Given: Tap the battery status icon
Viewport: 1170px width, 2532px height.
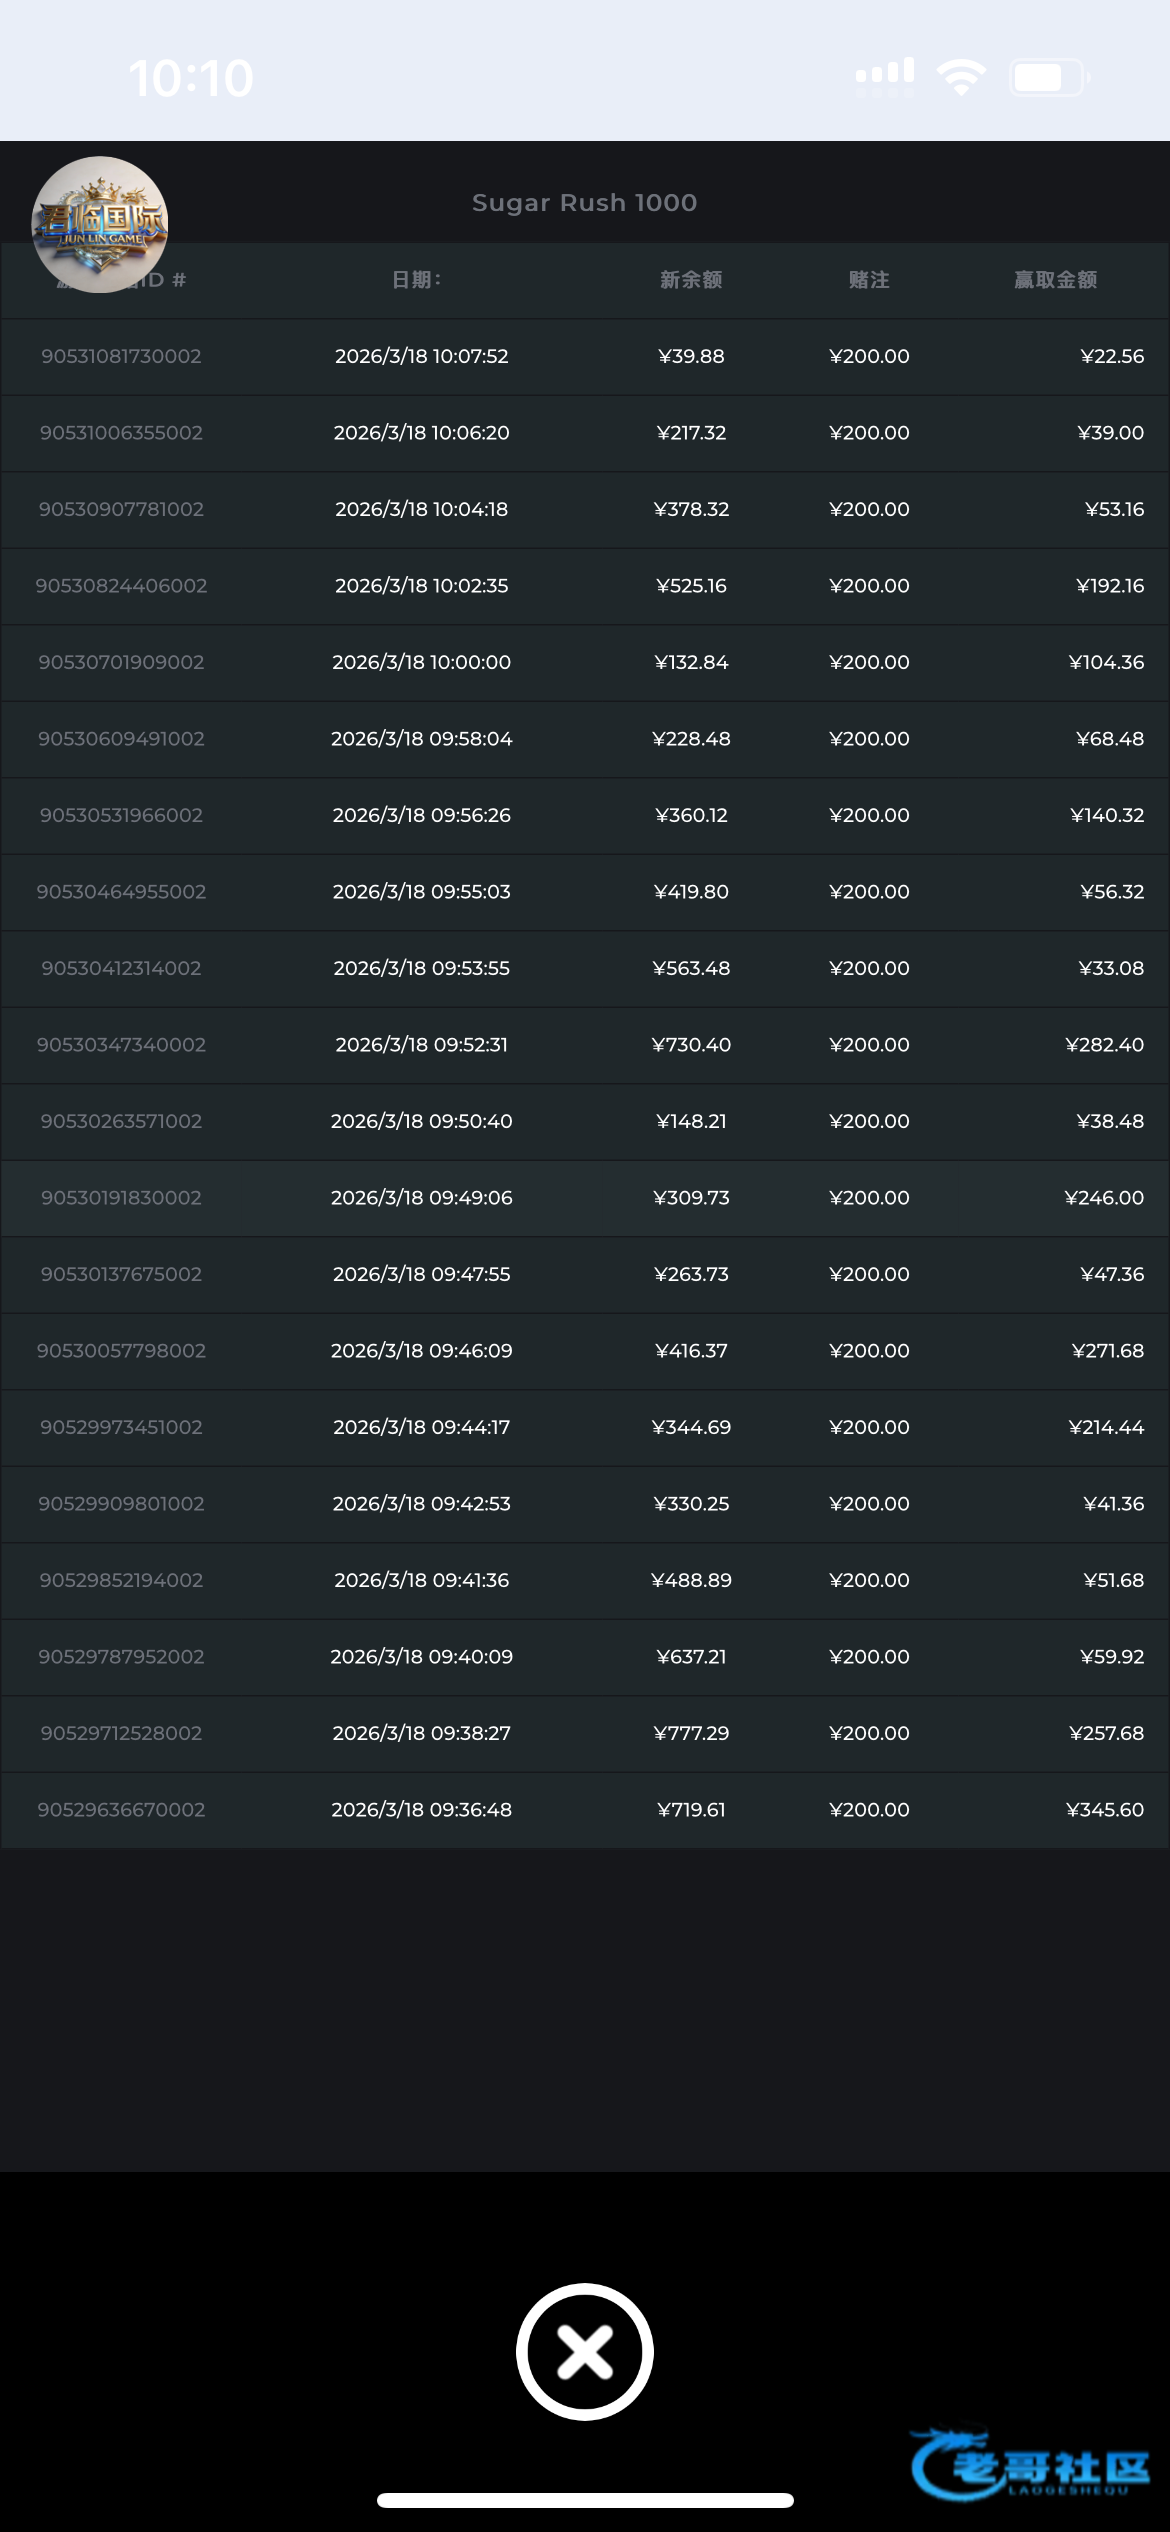Looking at the screenshot, I should (x=1048, y=77).
